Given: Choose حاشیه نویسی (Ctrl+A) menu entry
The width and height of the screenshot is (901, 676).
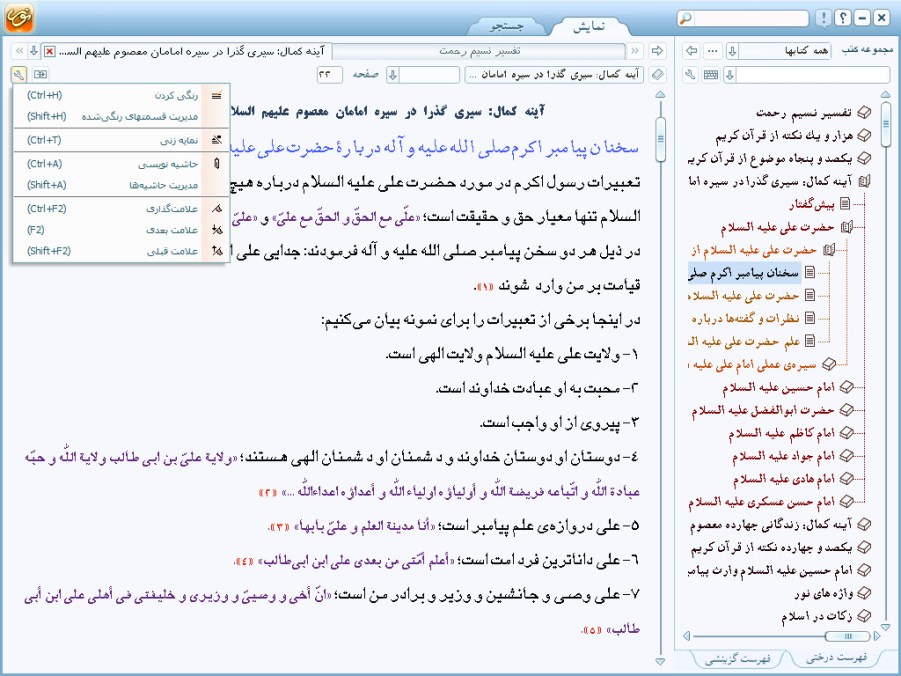Looking at the screenshot, I should pos(121,164).
